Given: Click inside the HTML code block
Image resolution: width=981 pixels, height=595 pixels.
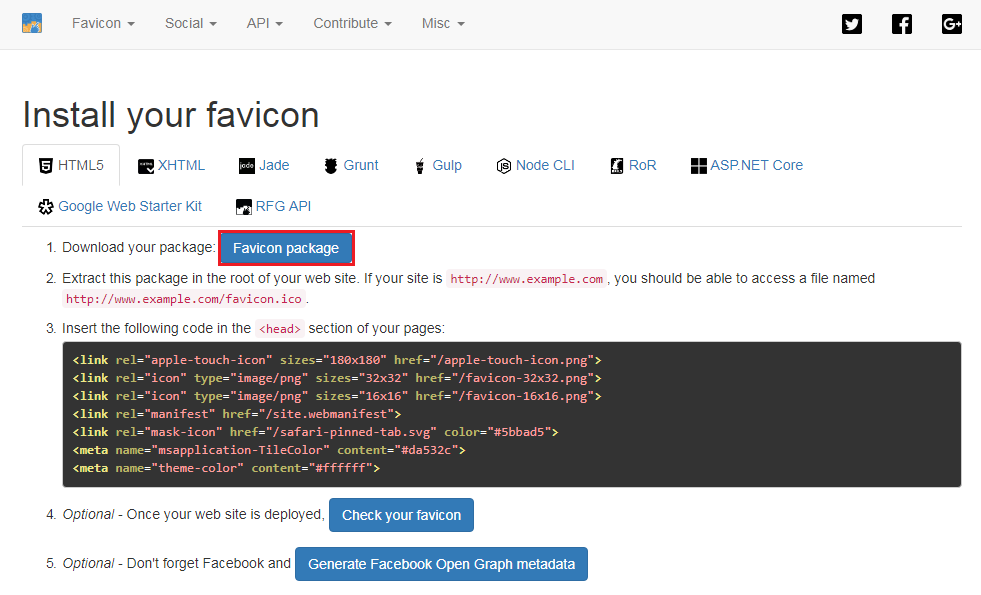Looking at the screenshot, I should pyautogui.click(x=511, y=414).
